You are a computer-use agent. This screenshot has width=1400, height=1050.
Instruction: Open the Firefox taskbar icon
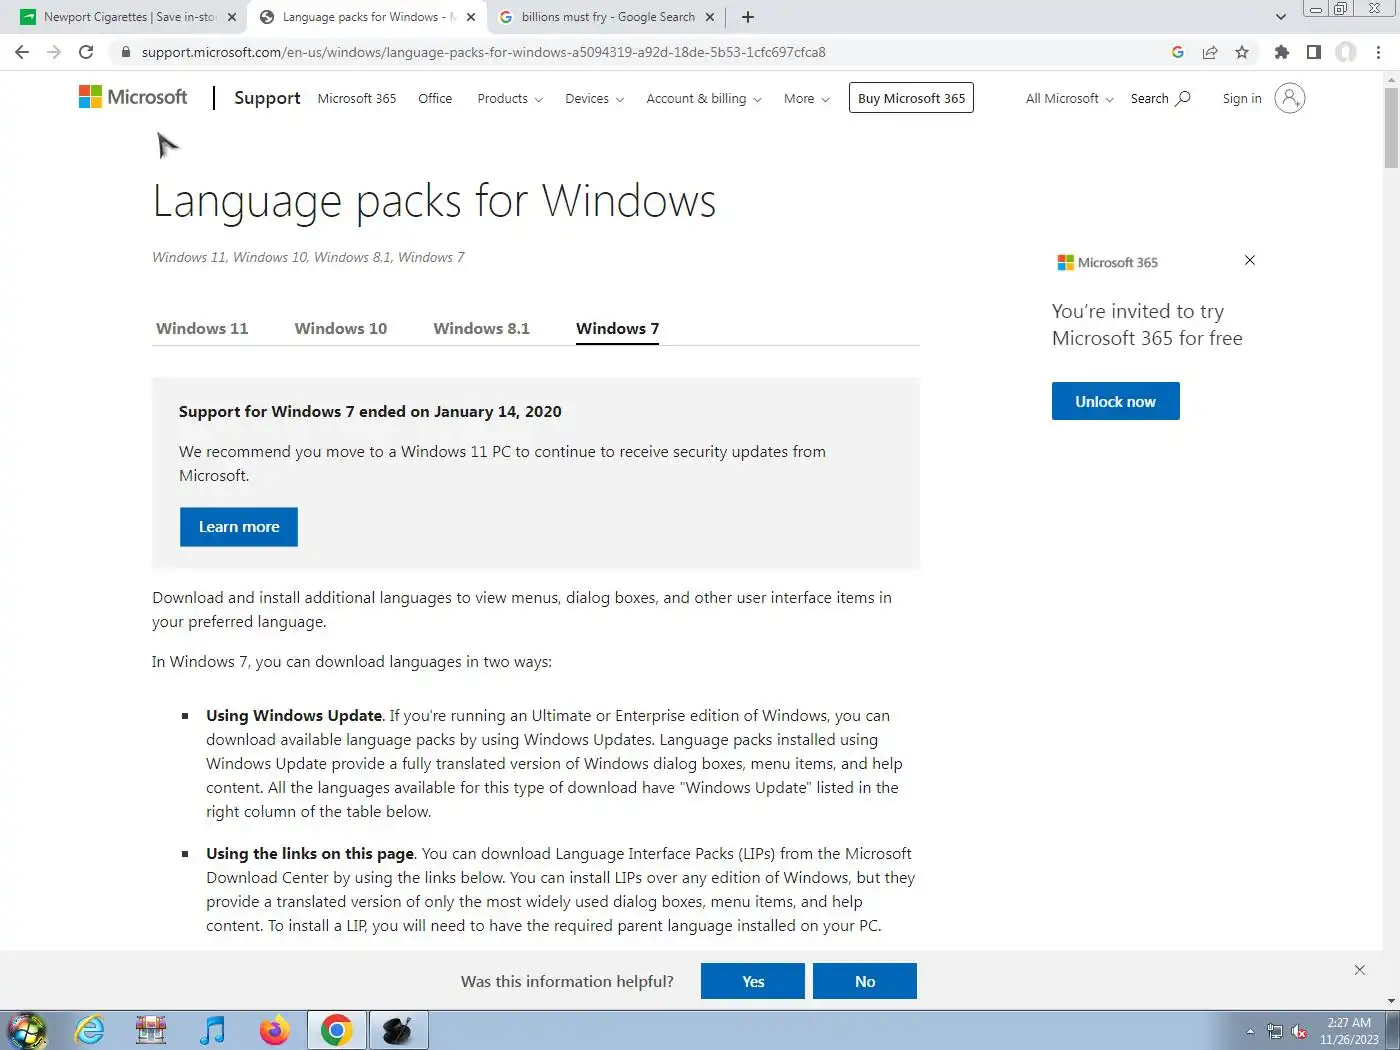click(x=274, y=1030)
